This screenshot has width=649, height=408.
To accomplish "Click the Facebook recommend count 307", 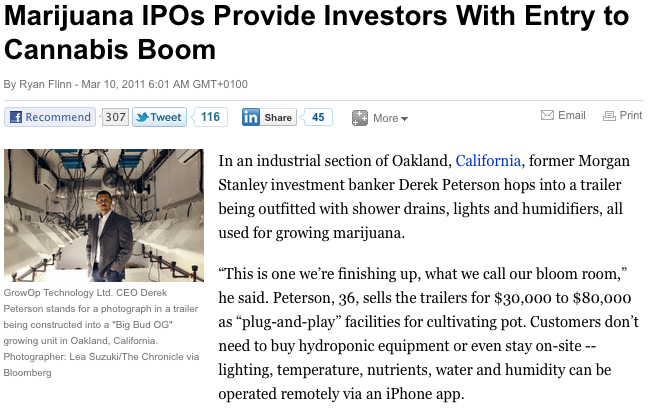I will pos(115,117).
